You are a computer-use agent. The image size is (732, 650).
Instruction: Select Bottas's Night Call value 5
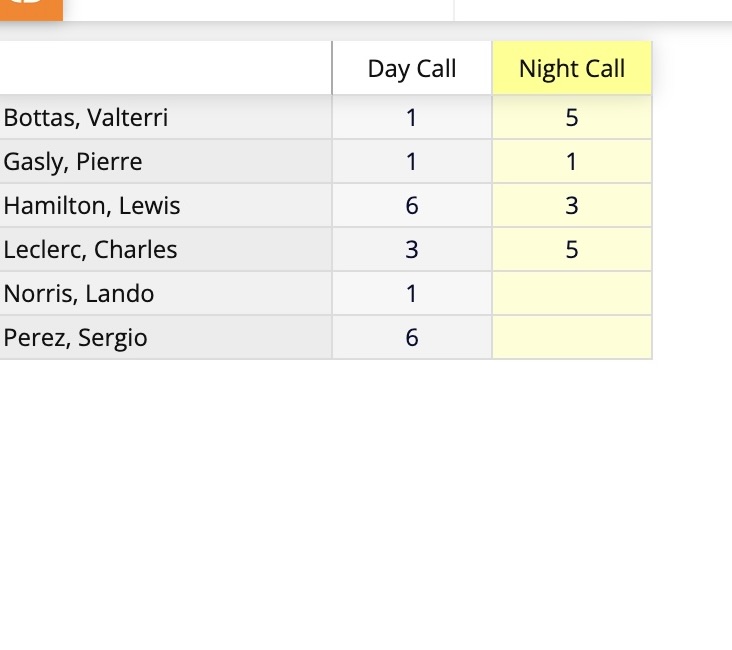(x=572, y=118)
